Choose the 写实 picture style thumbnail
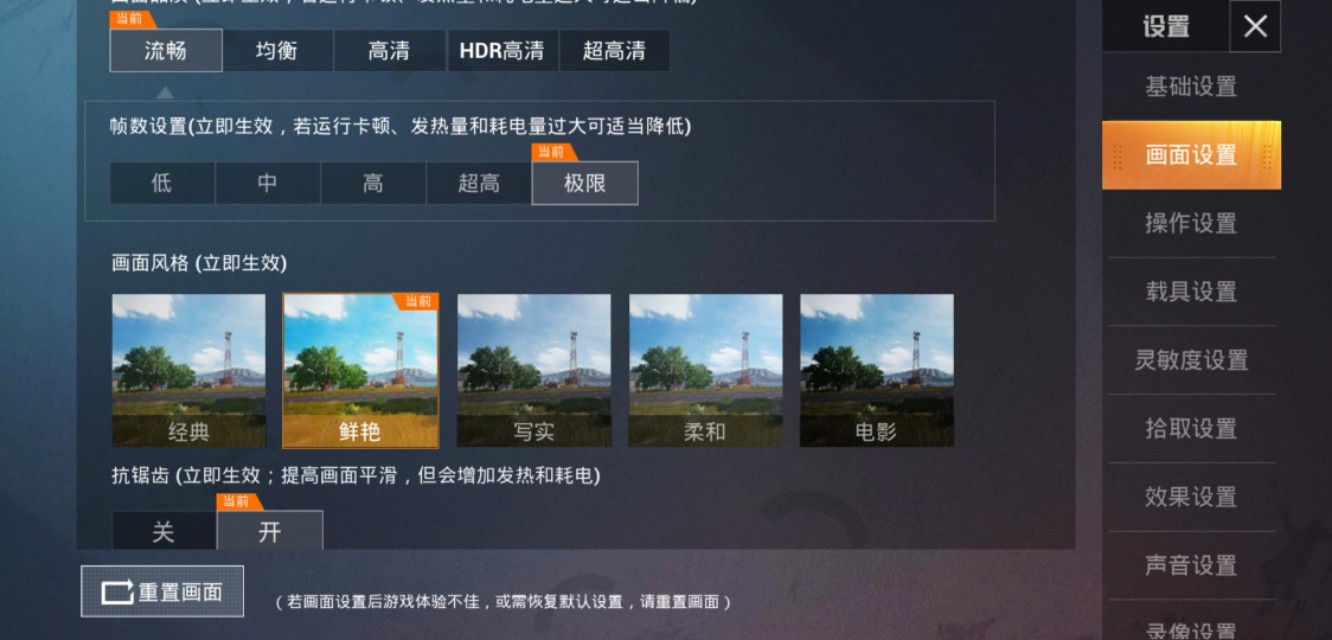This screenshot has width=1332, height=640. (533, 370)
